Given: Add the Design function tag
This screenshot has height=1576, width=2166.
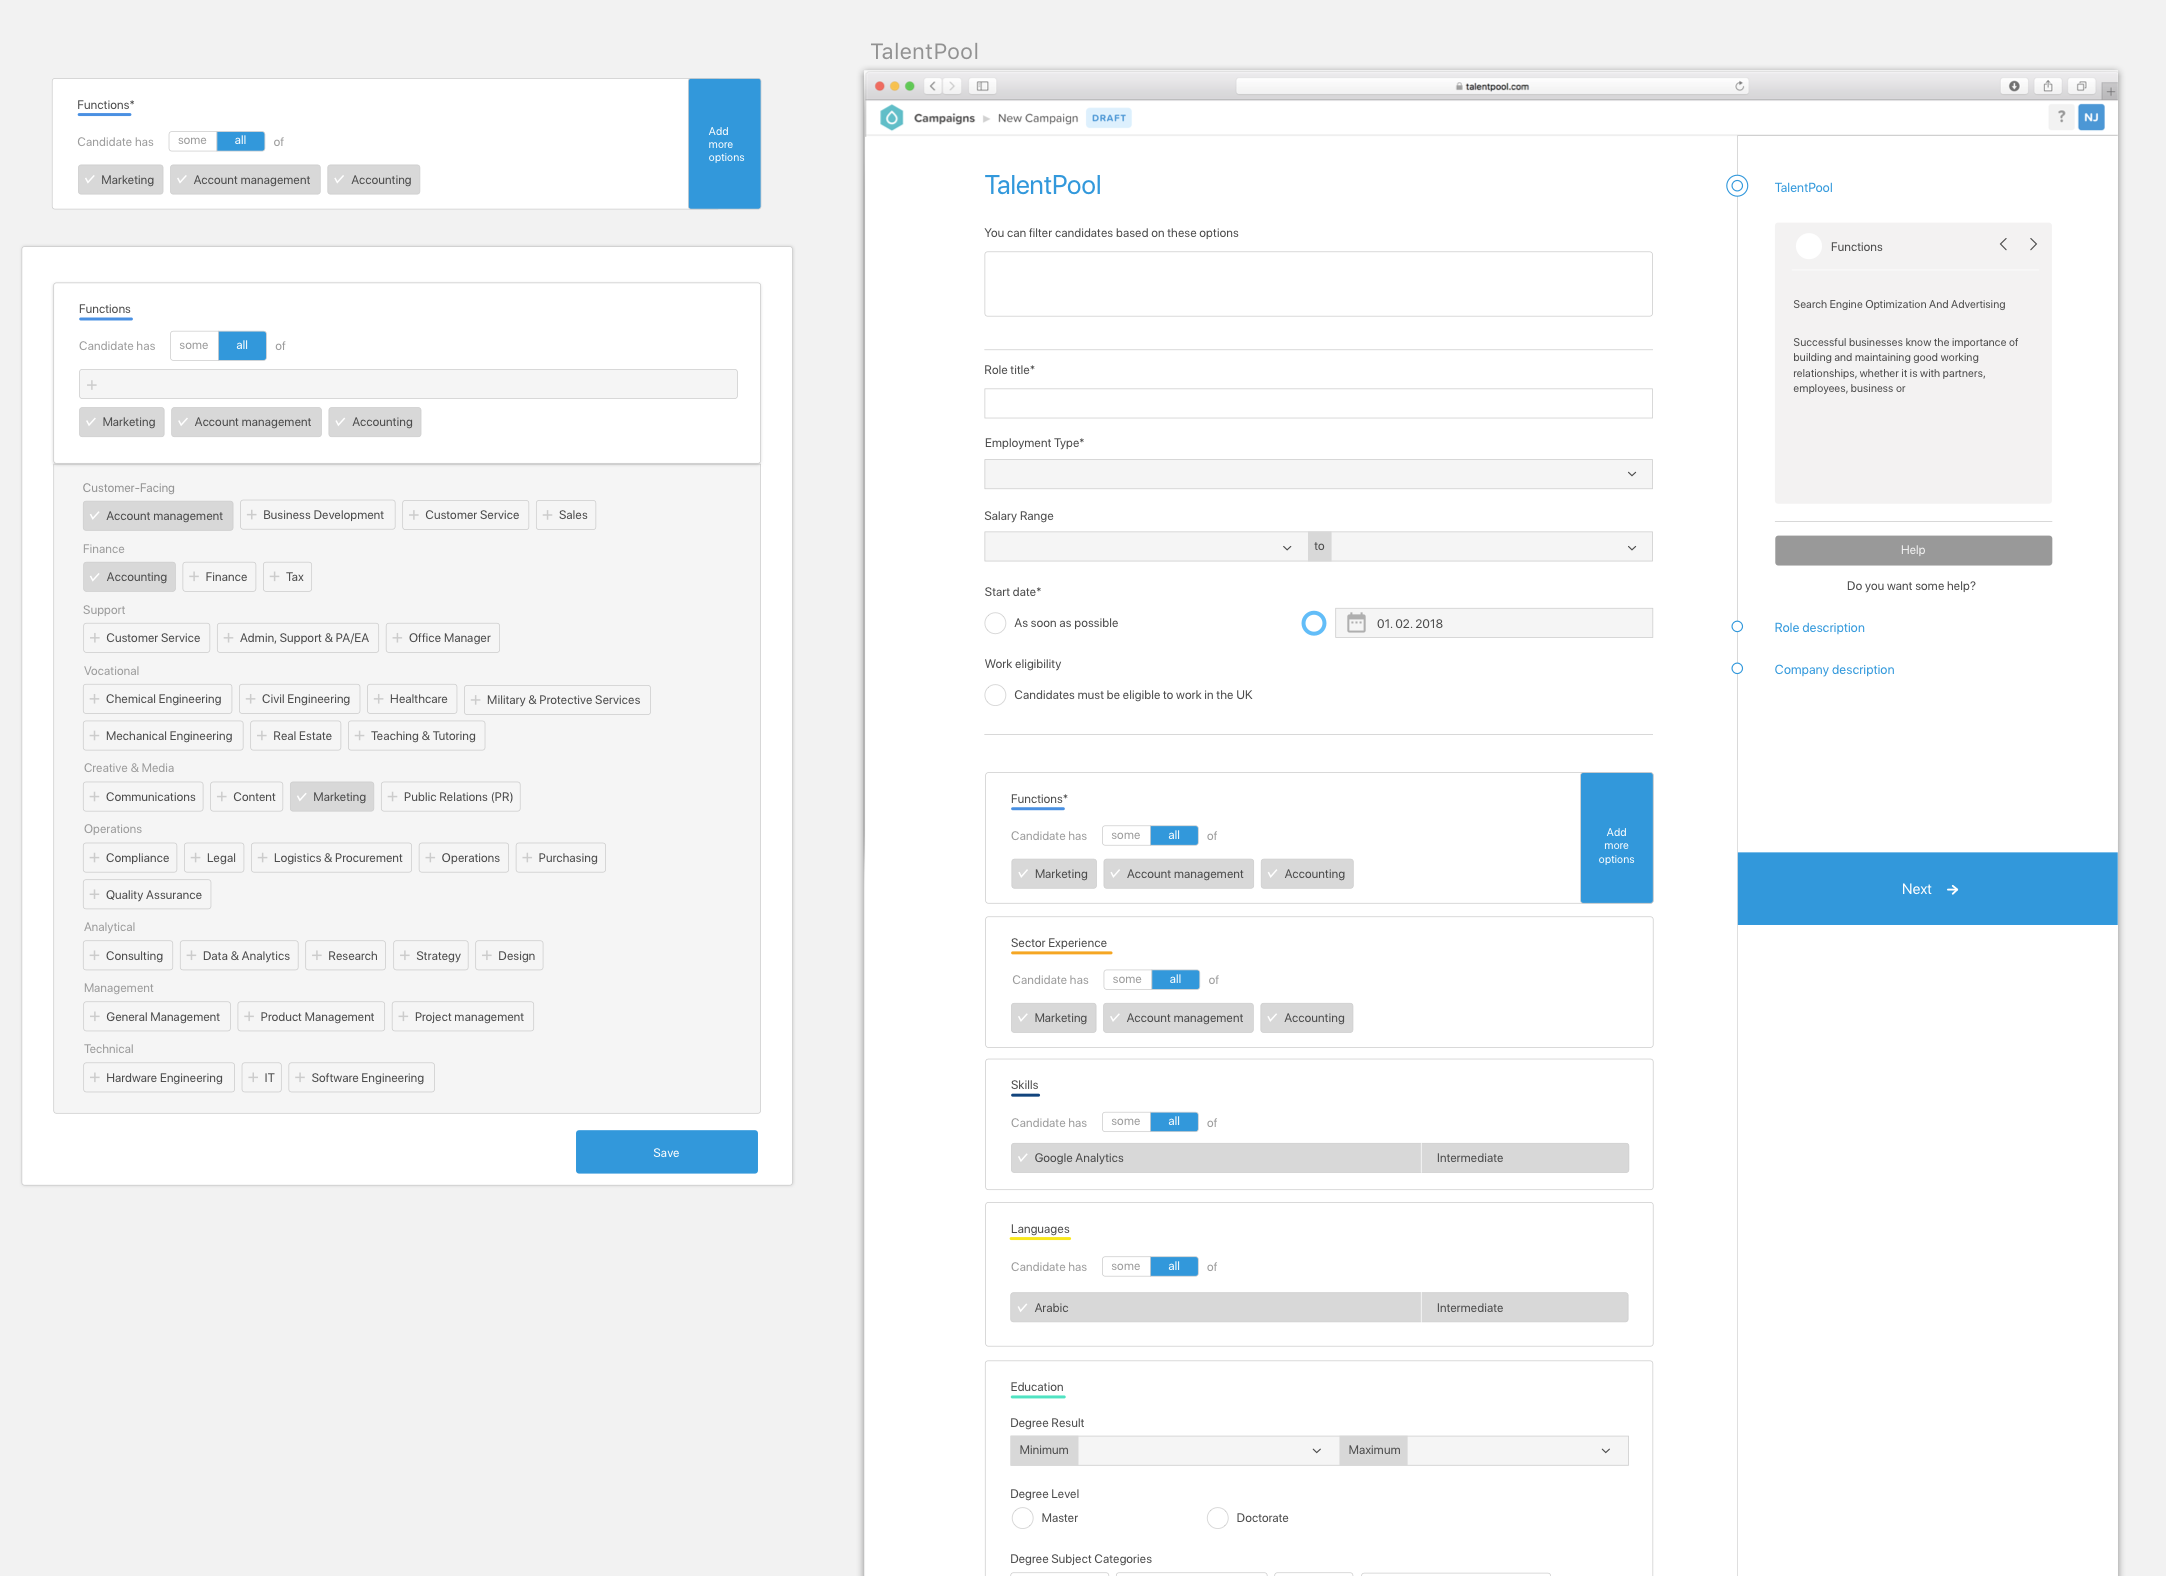Looking at the screenshot, I should (x=509, y=956).
